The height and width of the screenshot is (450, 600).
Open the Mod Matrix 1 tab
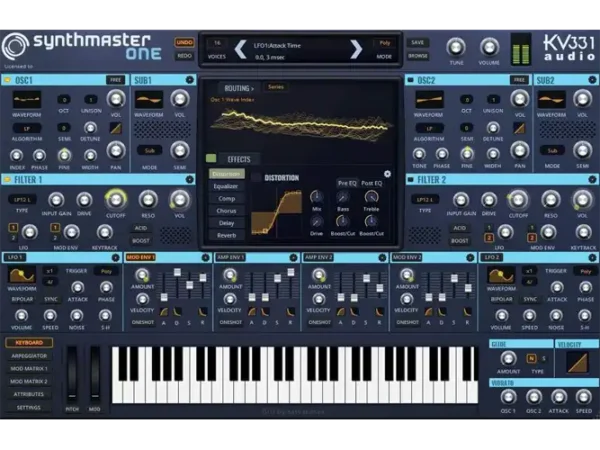[29, 369]
